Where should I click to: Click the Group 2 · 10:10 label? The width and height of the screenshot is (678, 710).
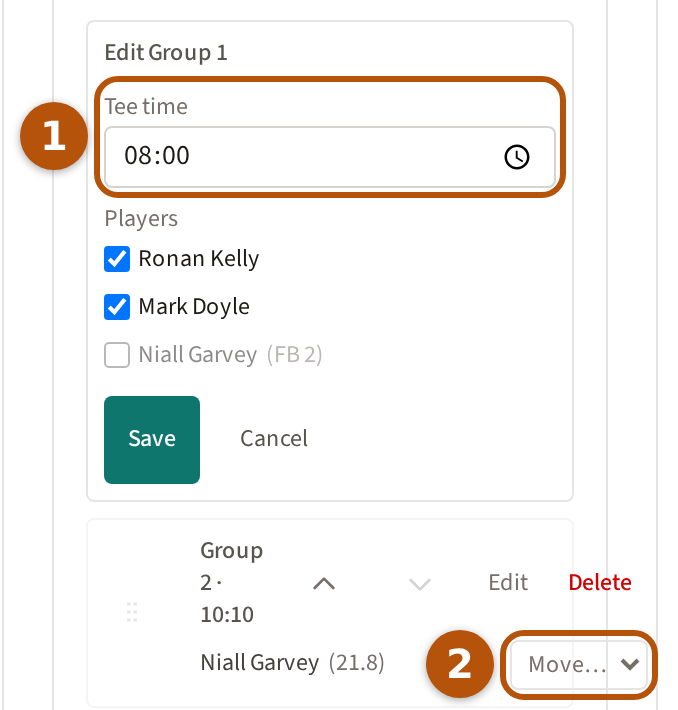[231, 582]
